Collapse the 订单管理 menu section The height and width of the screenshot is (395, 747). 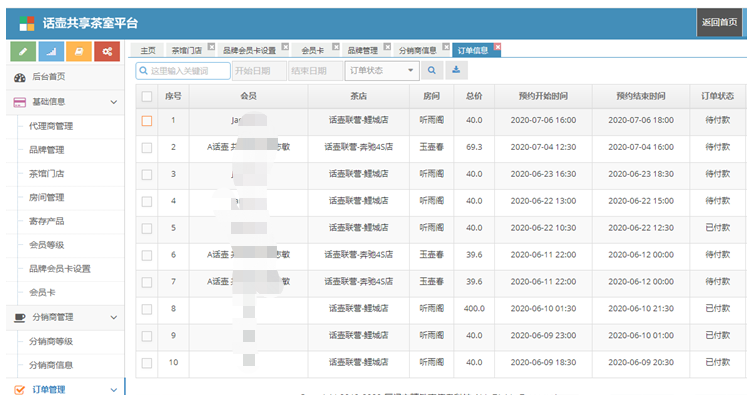coord(113,390)
